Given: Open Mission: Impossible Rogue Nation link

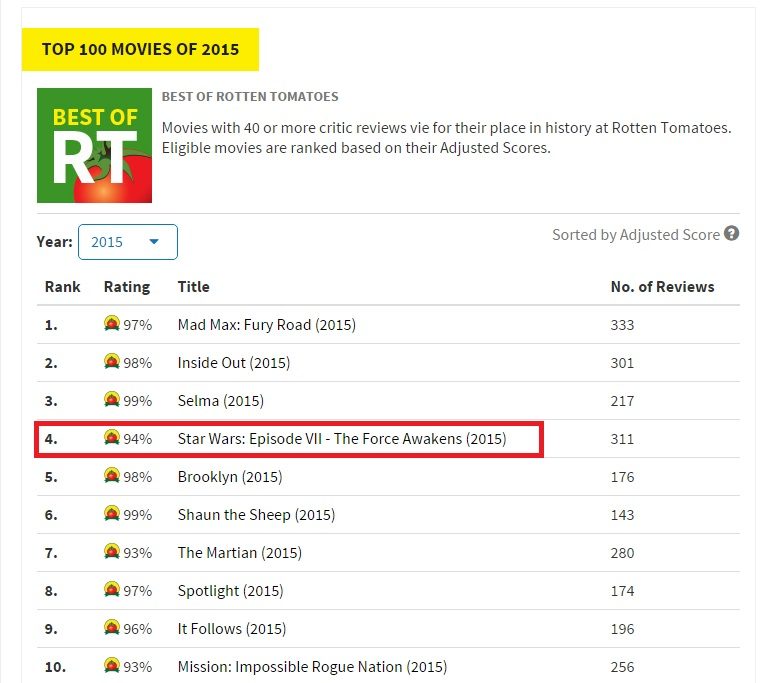Looking at the screenshot, I should click(312, 667).
